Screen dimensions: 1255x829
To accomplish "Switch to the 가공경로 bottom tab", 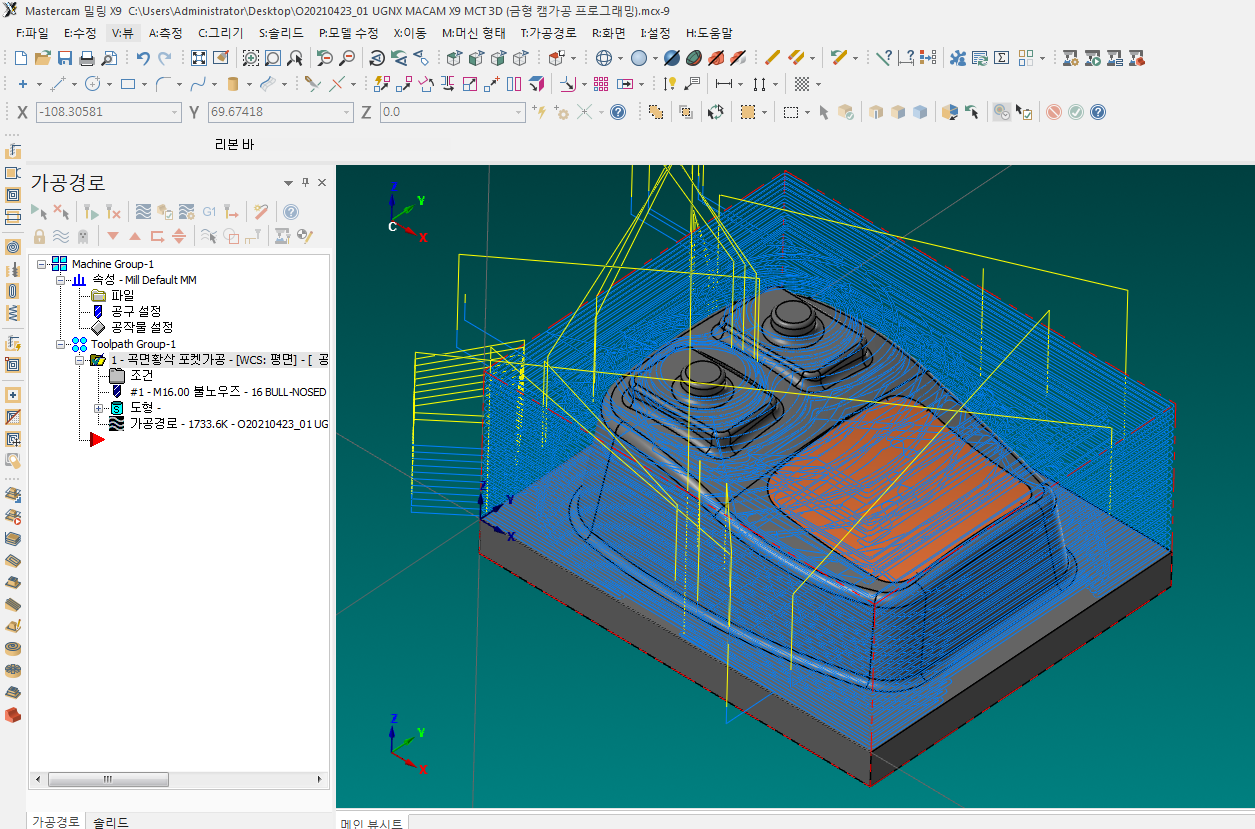I will (x=56, y=821).
